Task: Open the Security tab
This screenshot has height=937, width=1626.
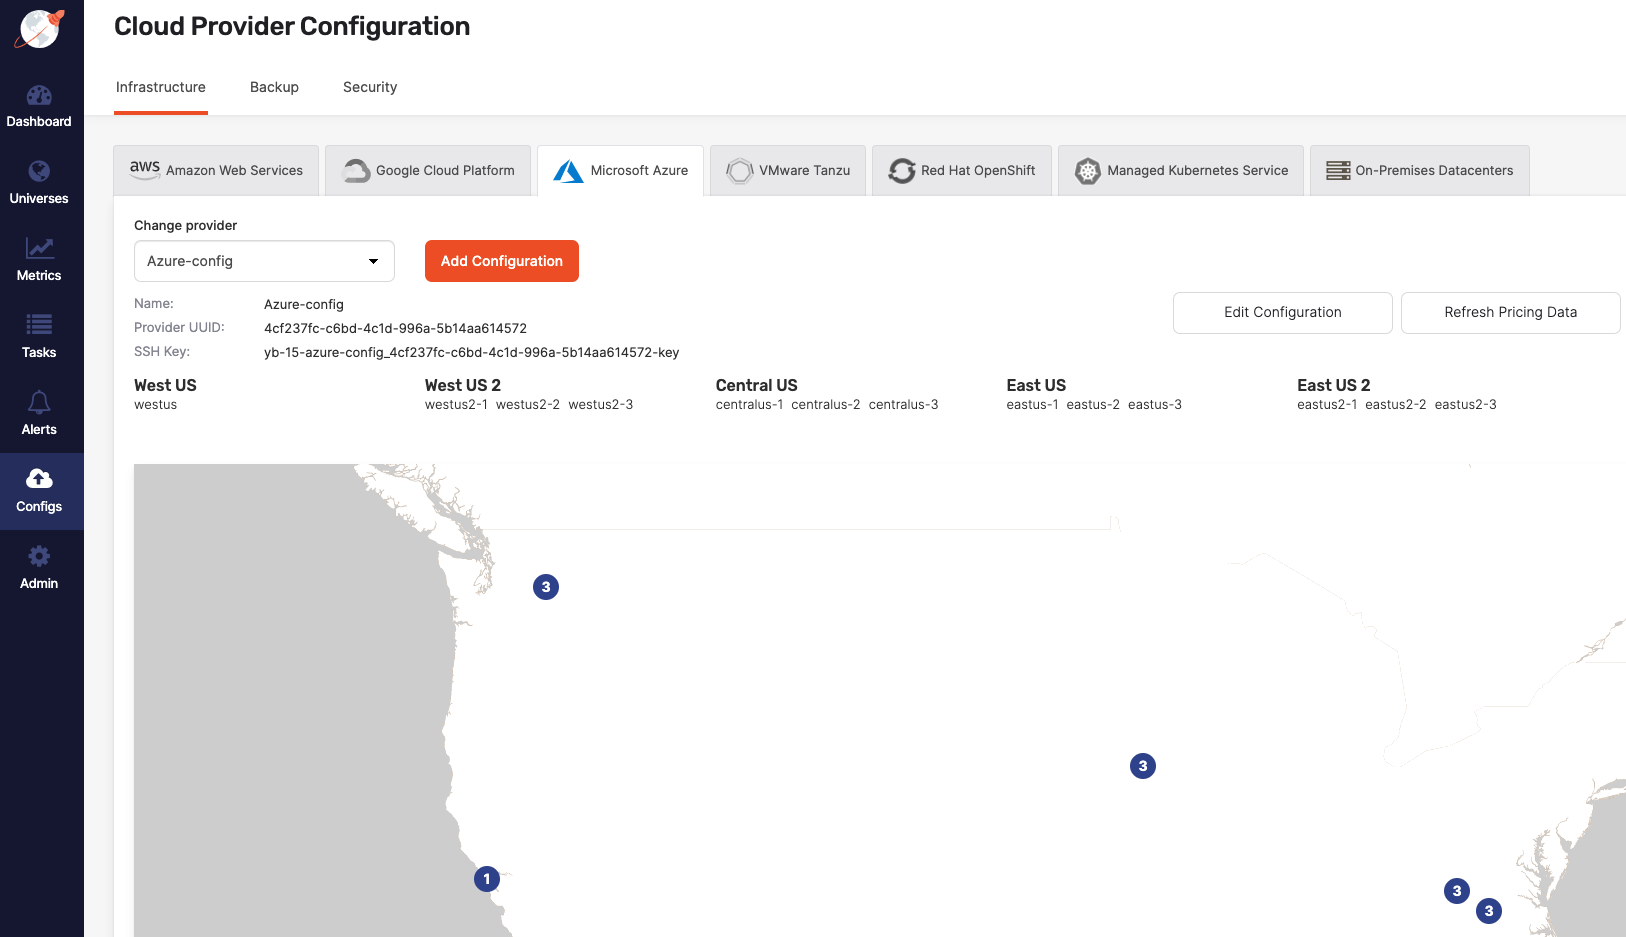Action: click(369, 87)
